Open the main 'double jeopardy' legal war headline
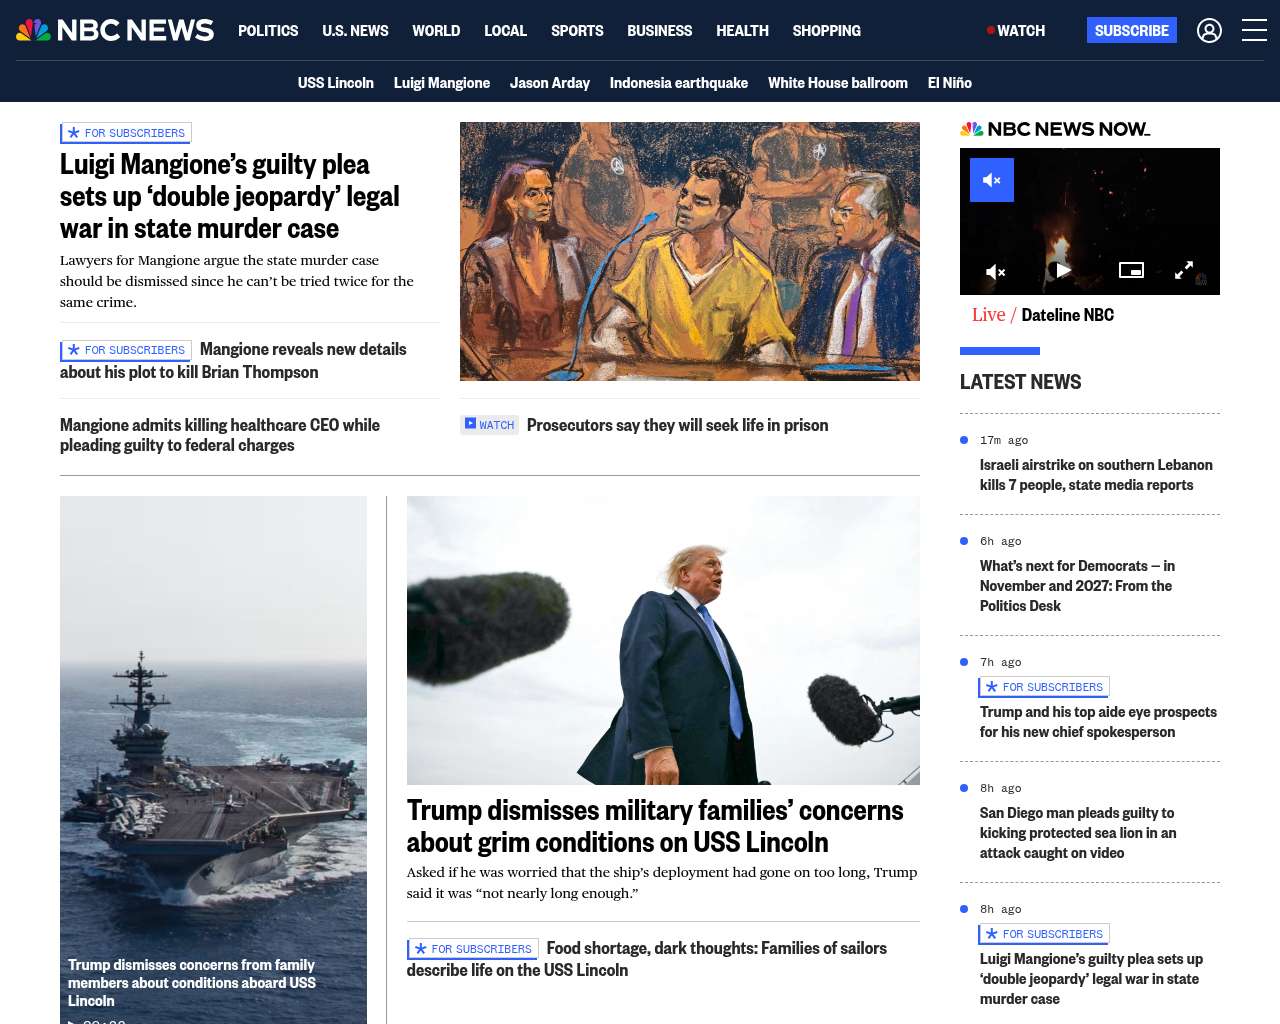 click(230, 196)
